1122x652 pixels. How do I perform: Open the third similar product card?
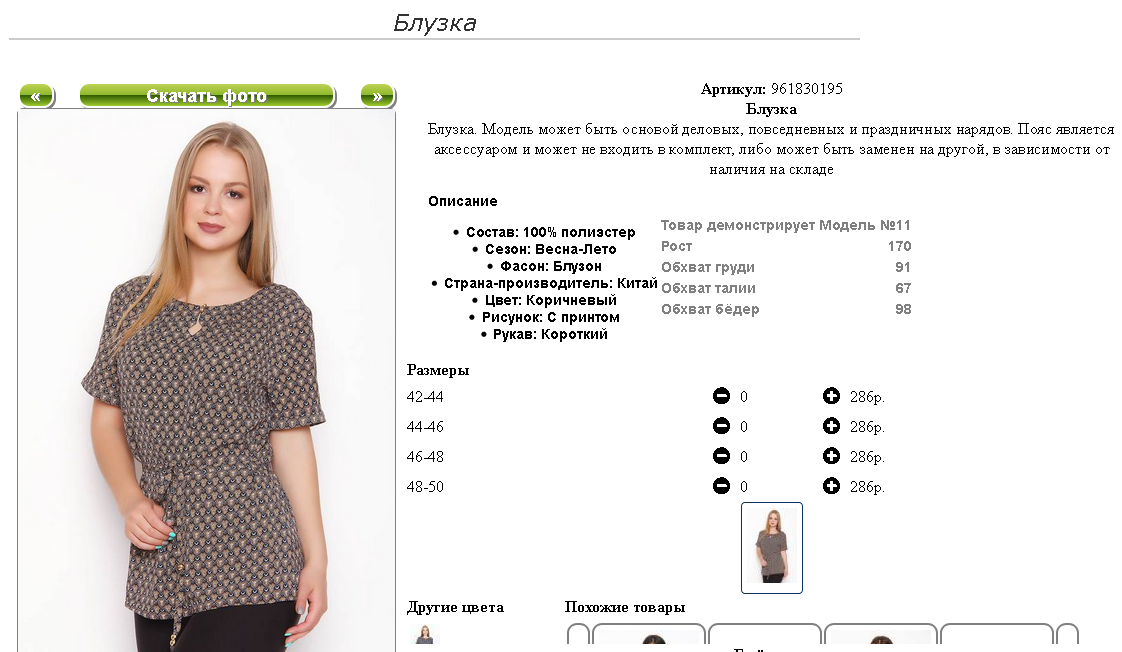pos(881,637)
